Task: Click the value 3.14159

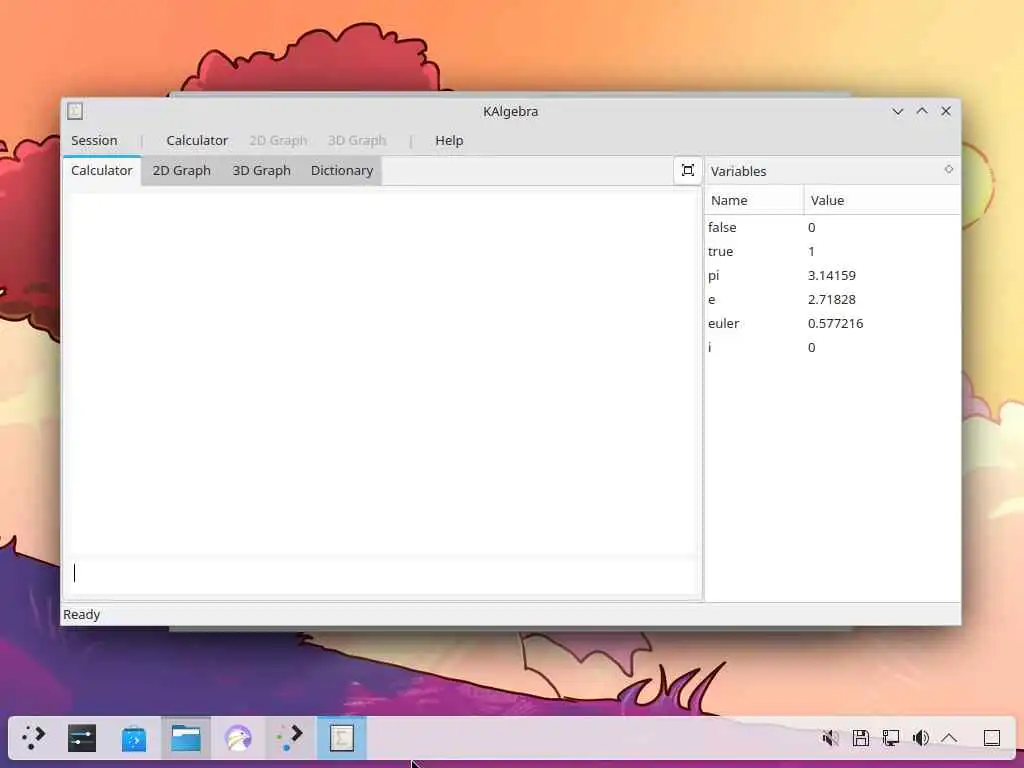Action: coord(831,276)
